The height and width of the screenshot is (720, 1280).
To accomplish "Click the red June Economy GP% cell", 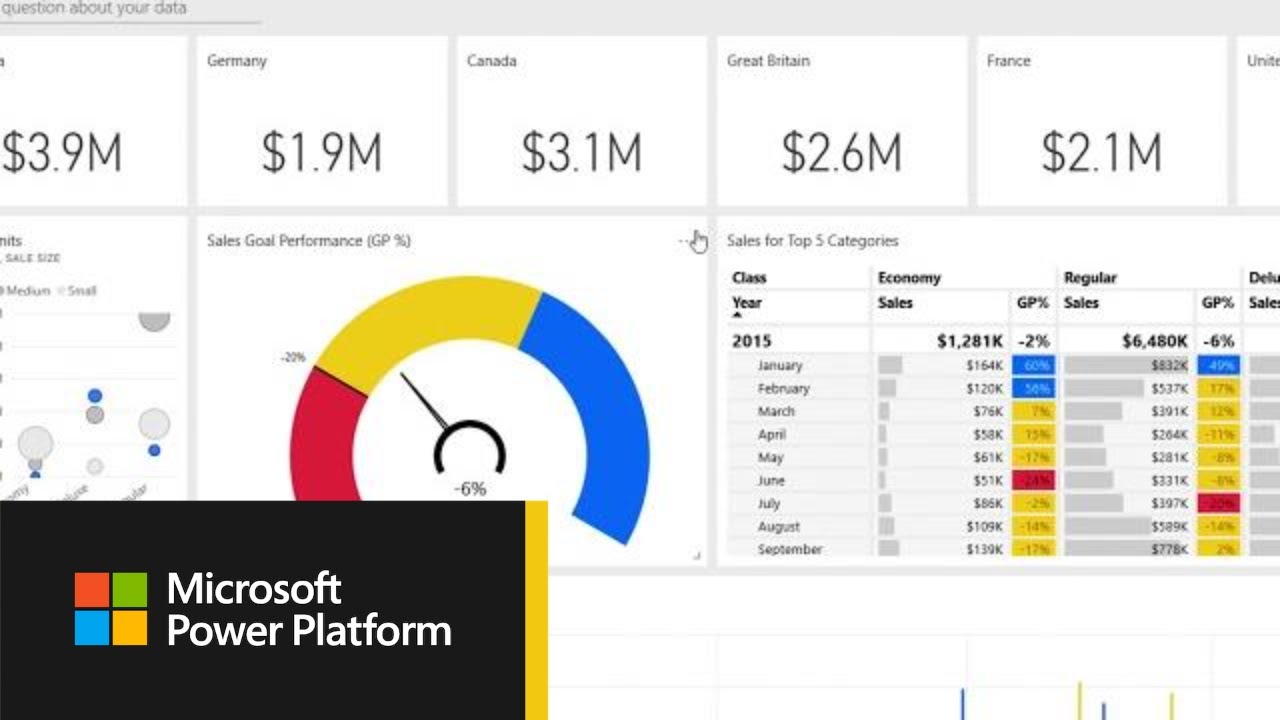I will tap(1033, 480).
